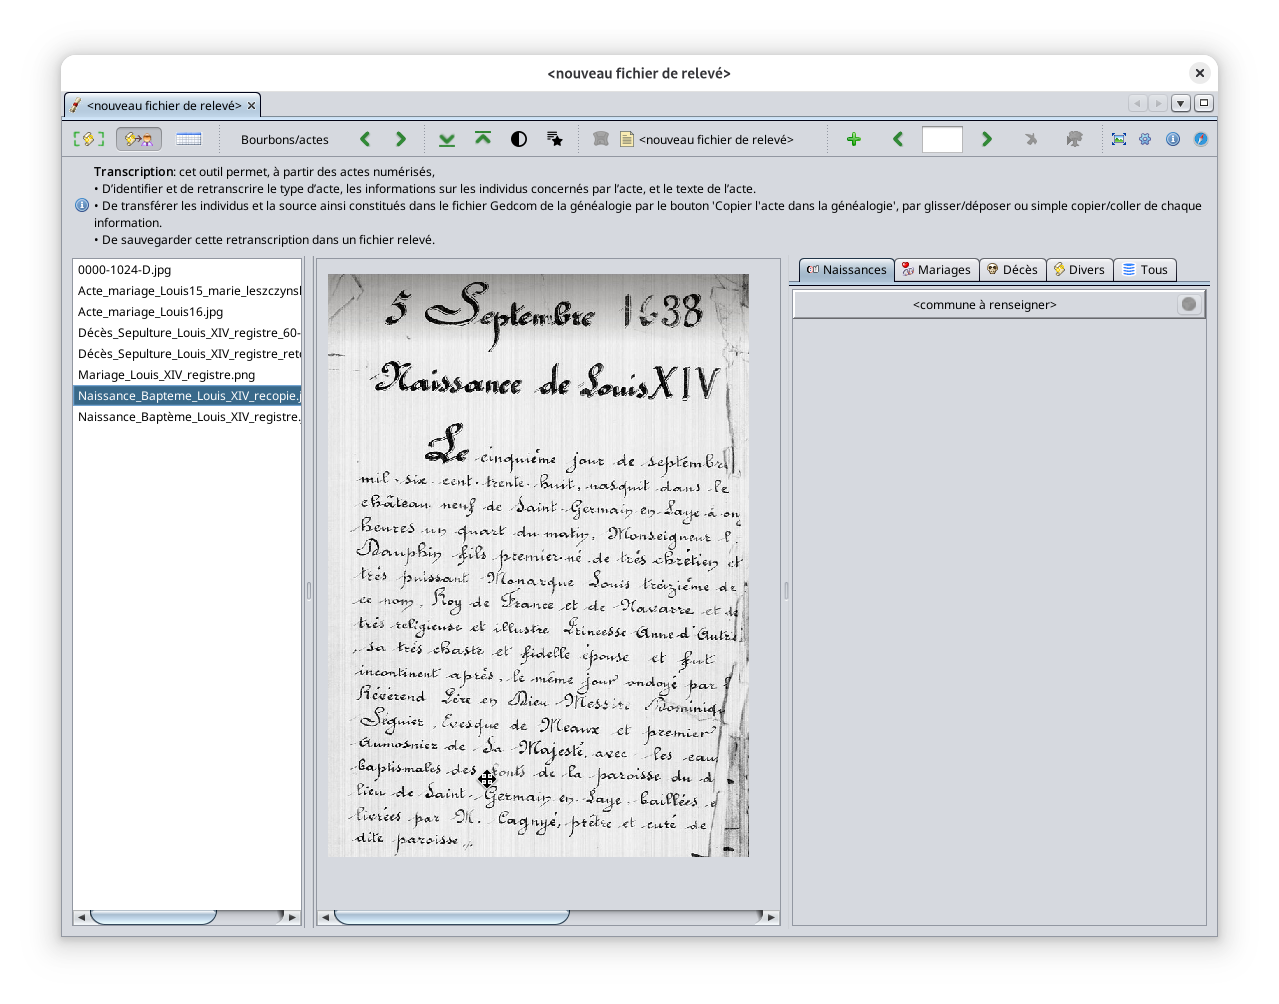Go to next image after Bourbons/actes
Viewport: 1279px width, 1004px height.
(x=401, y=139)
